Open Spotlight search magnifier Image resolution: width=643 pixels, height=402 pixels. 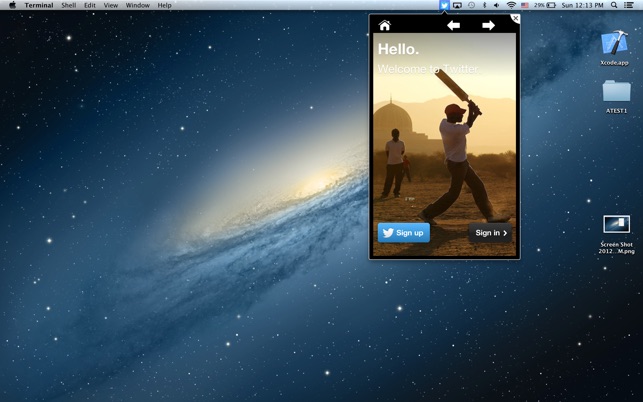coord(614,5)
